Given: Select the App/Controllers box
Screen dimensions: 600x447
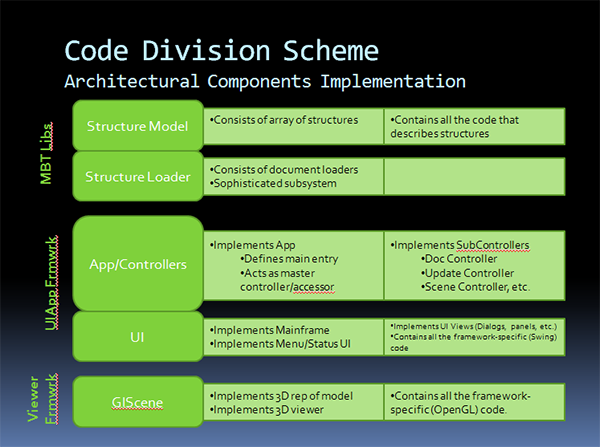Looking at the screenshot, I should (138, 264).
